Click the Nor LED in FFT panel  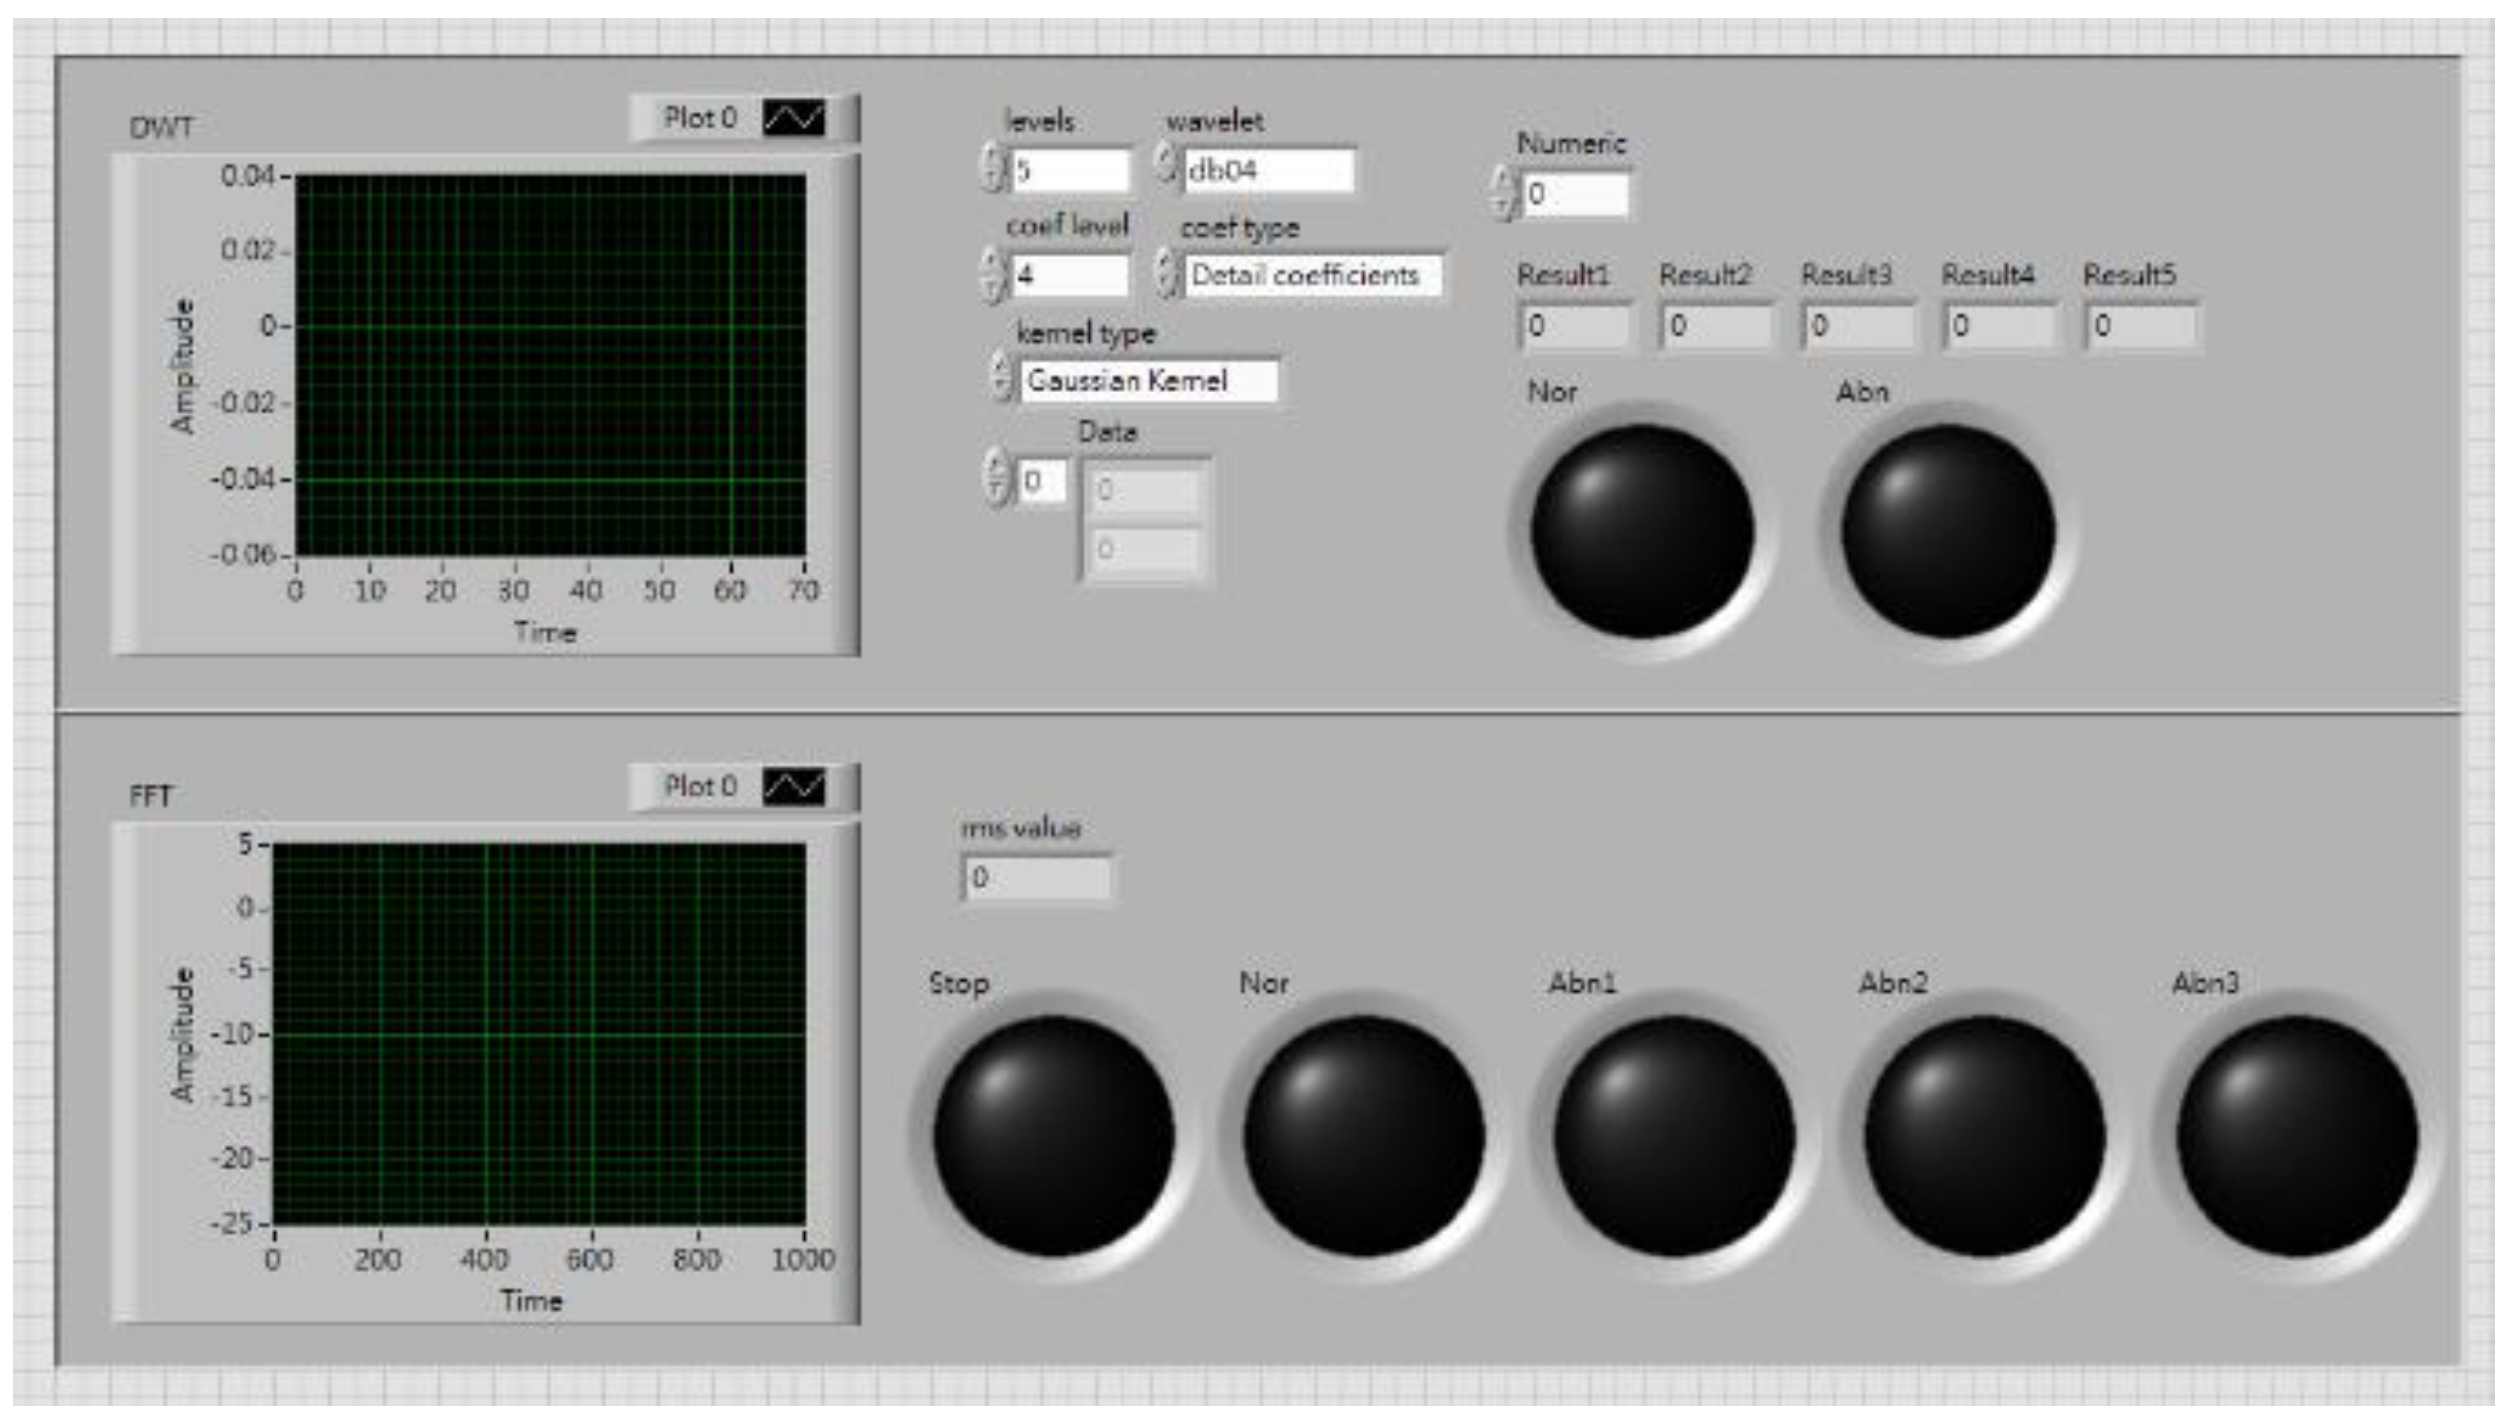point(1364,1136)
